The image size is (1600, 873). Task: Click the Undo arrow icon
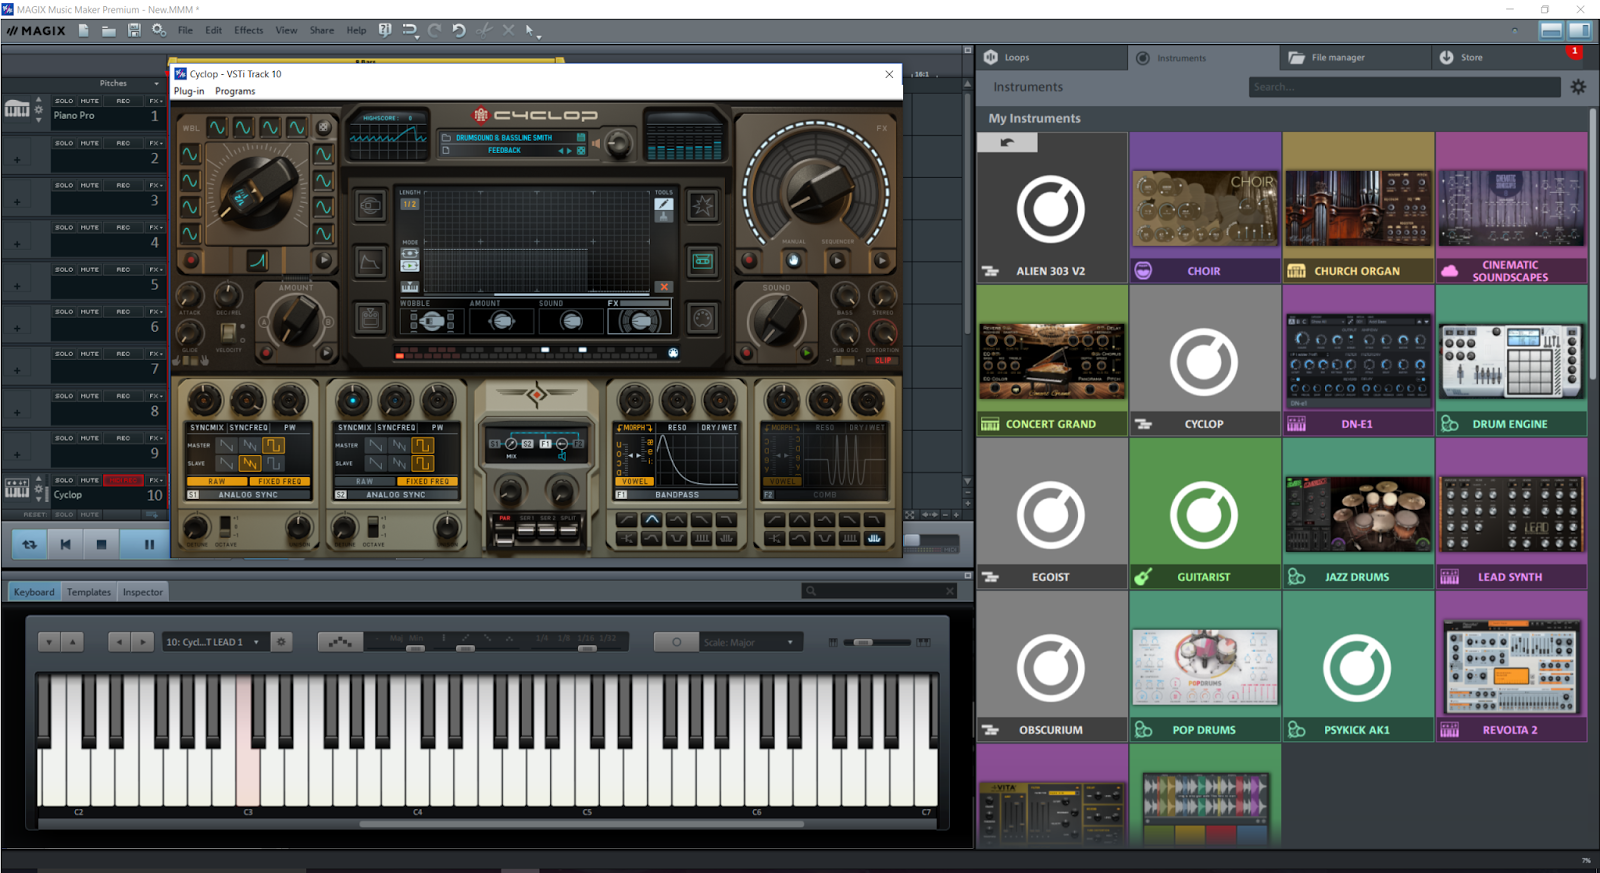point(459,30)
